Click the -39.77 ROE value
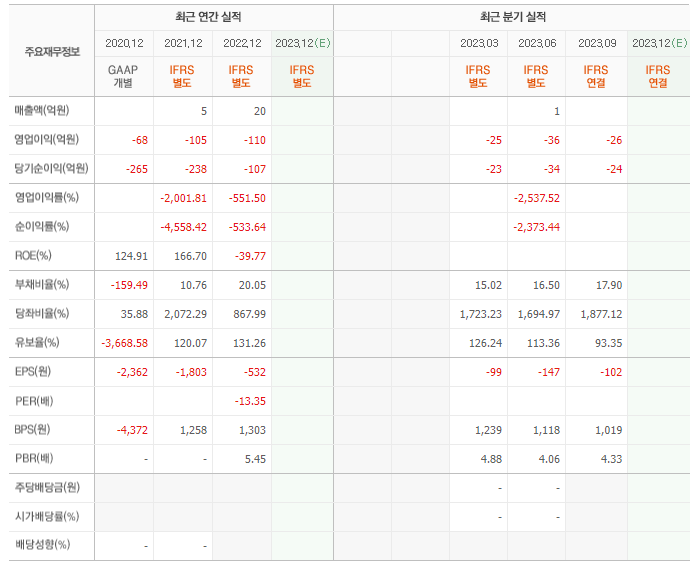 250,256
